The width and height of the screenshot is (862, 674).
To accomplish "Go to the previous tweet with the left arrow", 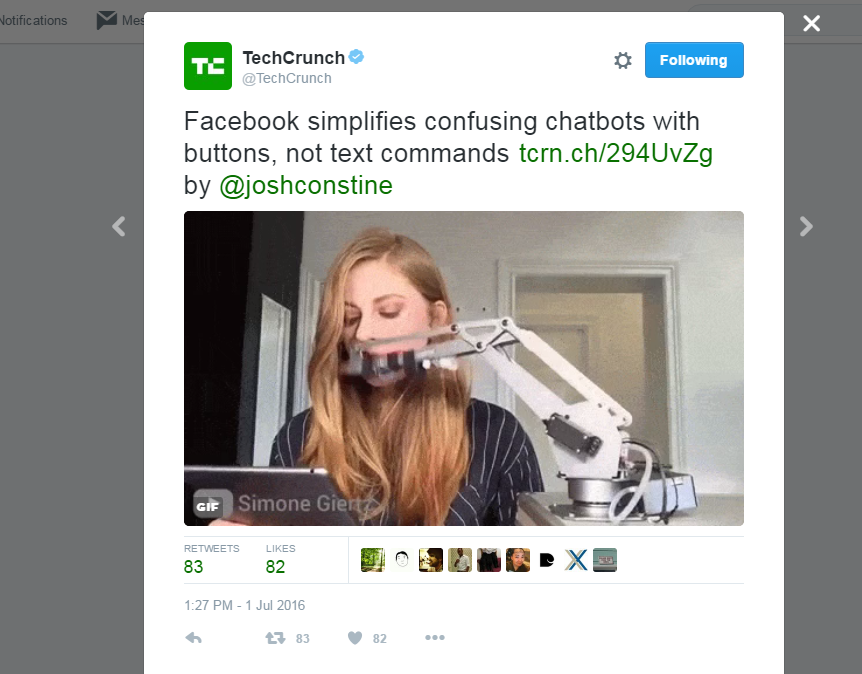I will coord(119,226).
